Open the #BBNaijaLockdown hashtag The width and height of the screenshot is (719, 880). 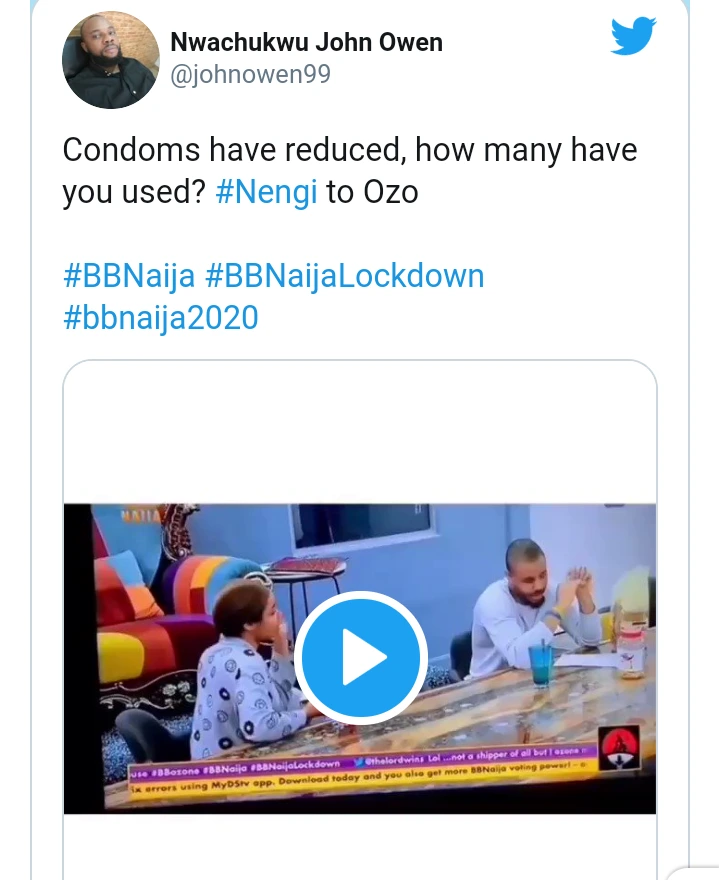(x=345, y=276)
